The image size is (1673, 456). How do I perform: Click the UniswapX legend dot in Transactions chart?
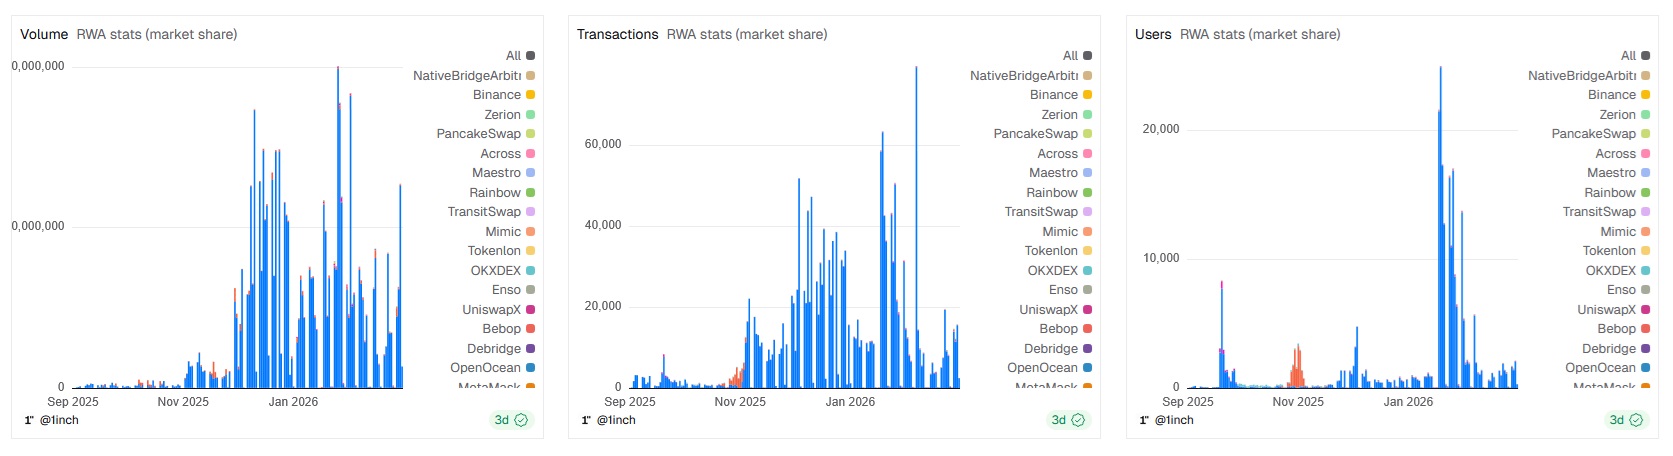click(x=1087, y=310)
